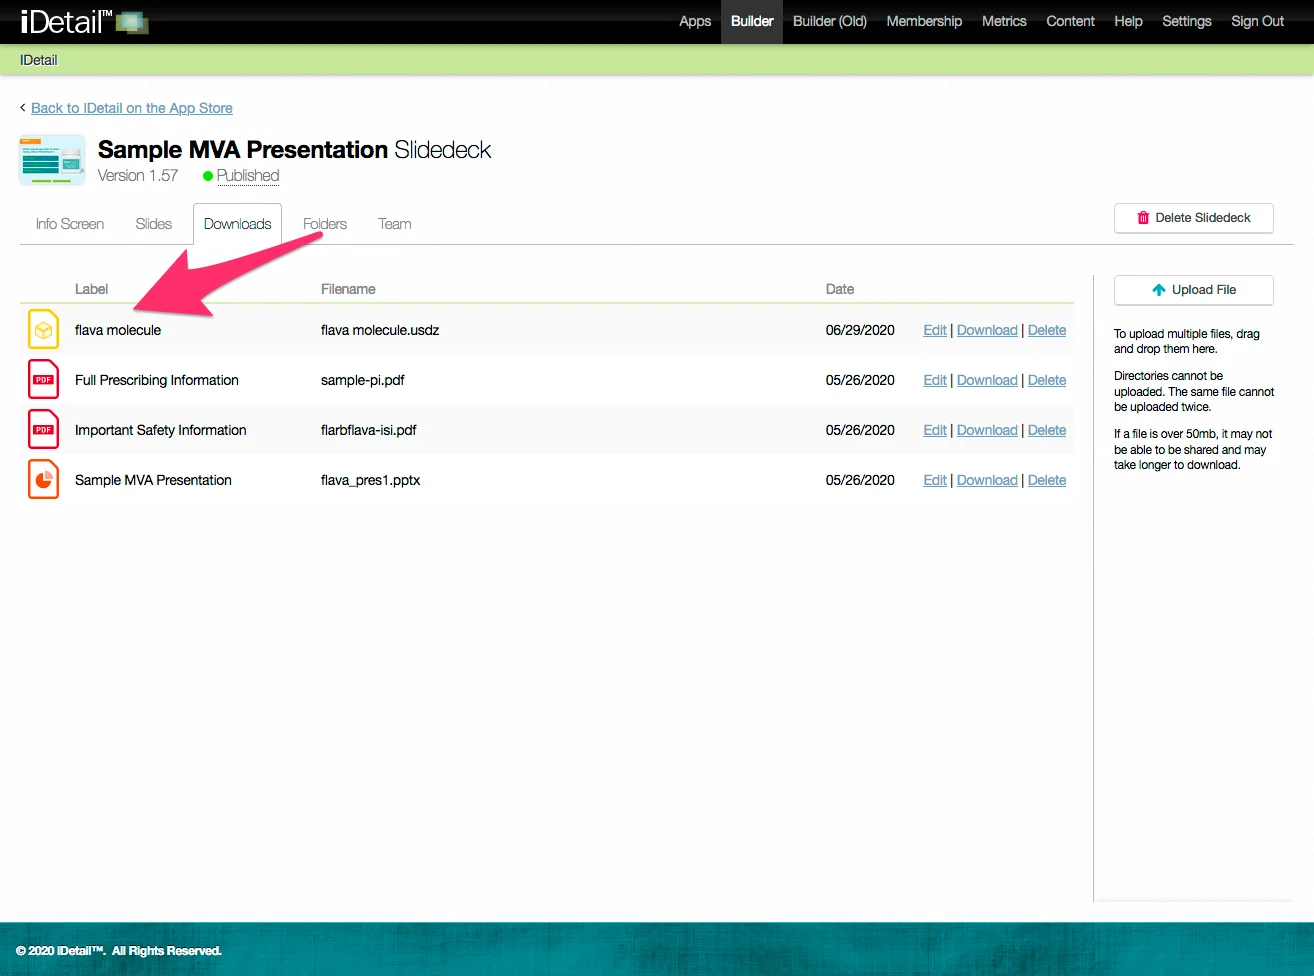The width and height of the screenshot is (1314, 976).
Task: Download the sample-pi.pdf file
Action: (x=987, y=380)
